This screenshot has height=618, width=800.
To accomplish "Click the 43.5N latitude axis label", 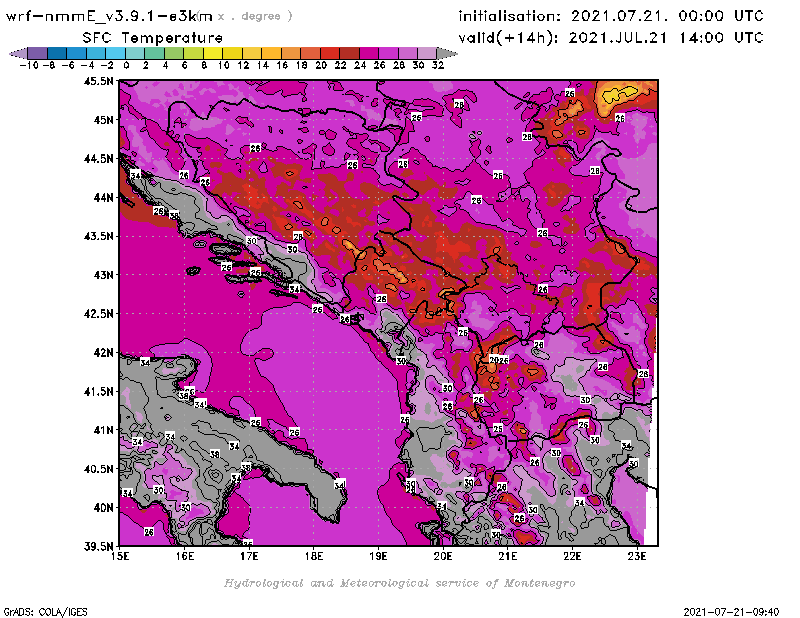I will tap(98, 236).
